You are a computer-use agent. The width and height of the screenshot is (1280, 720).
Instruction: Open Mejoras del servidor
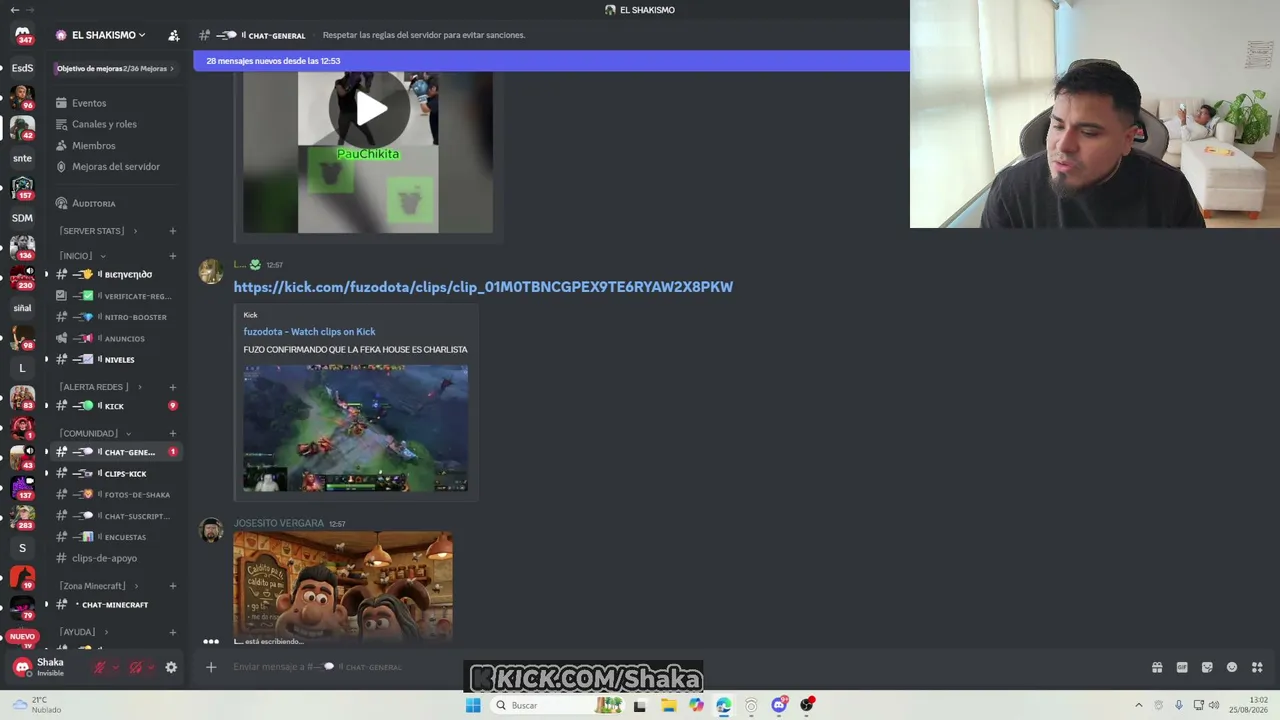118,166
